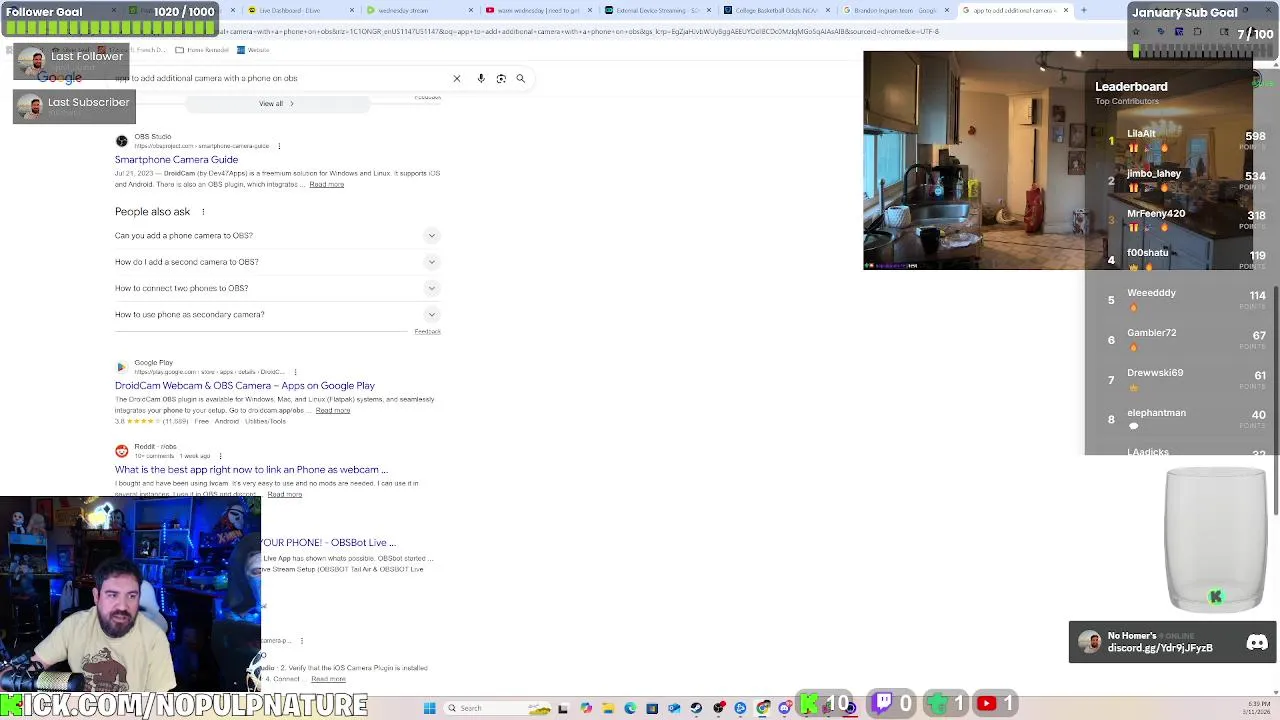Open Website bookmark
Screen dimensions: 1280x720
pos(252,50)
